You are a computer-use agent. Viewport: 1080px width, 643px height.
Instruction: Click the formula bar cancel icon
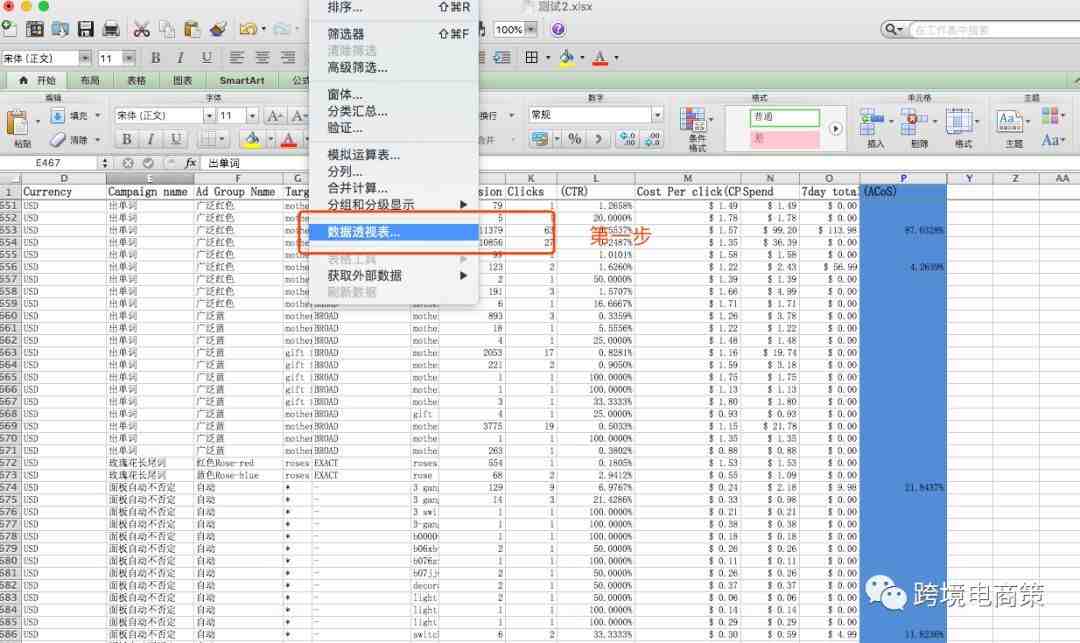coord(128,163)
